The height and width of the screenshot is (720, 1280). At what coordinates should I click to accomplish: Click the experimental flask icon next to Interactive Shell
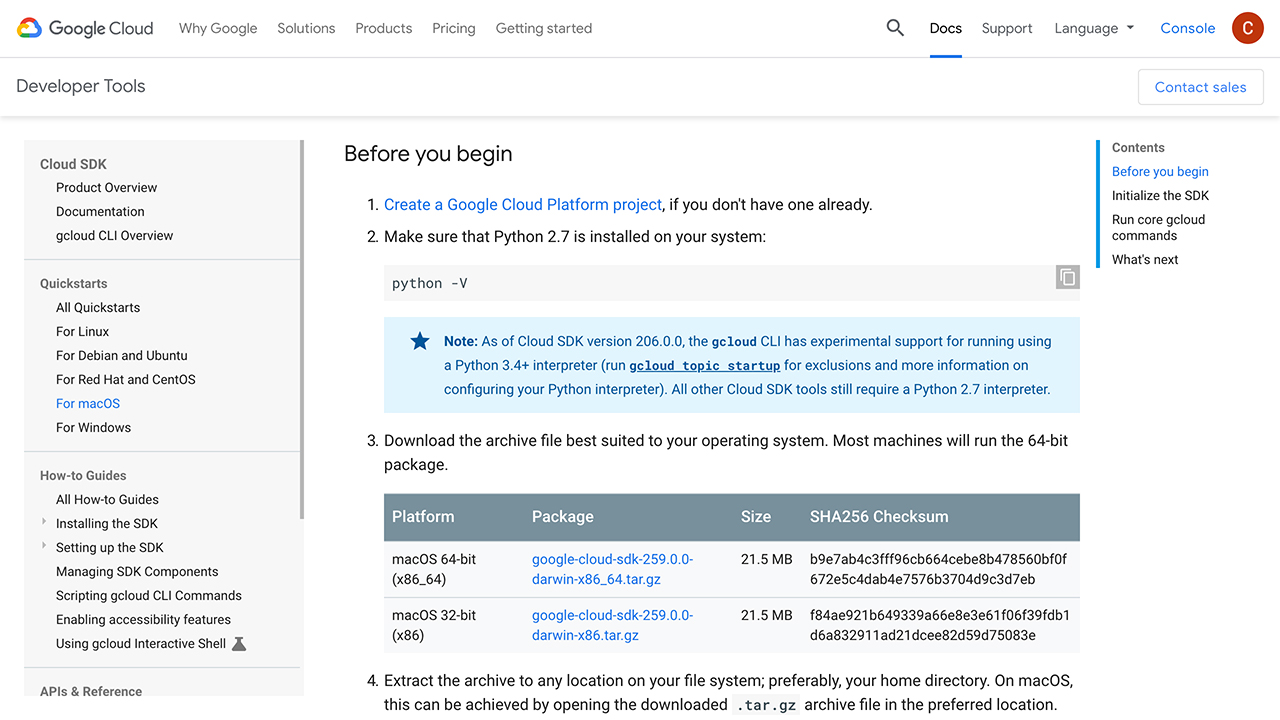[x=238, y=644]
